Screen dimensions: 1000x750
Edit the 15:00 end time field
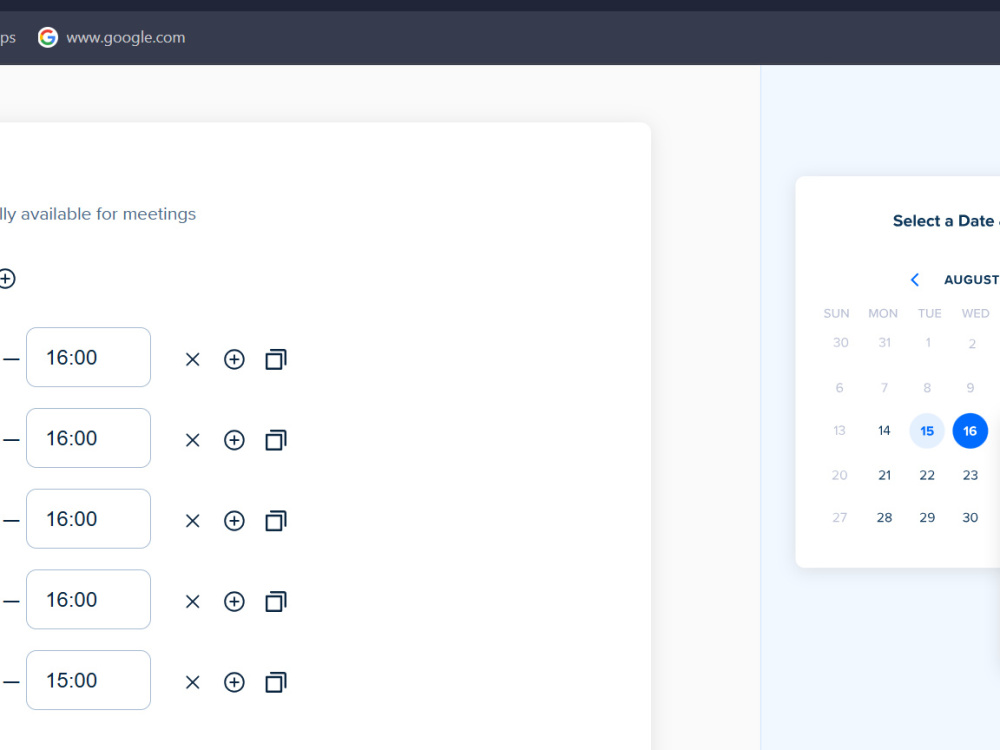coord(89,680)
